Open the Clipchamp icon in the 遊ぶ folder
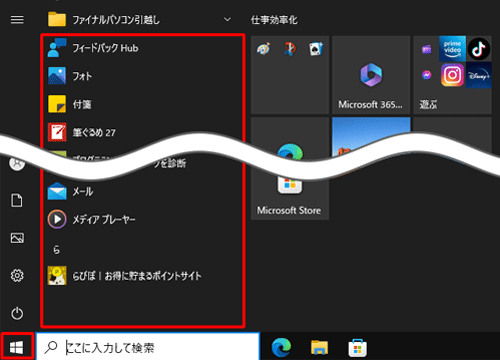The width and height of the screenshot is (500, 360). pos(427,50)
